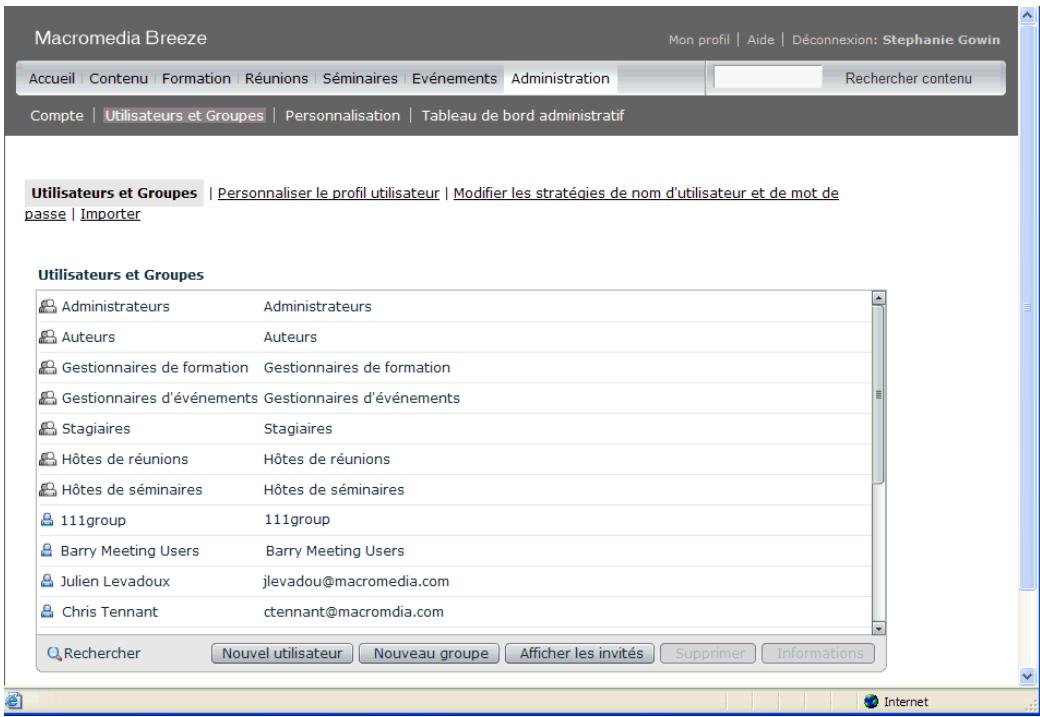Open Modifier les stratégies de nom d'utilisateur link
The height and width of the screenshot is (717, 1040).
pos(646,193)
